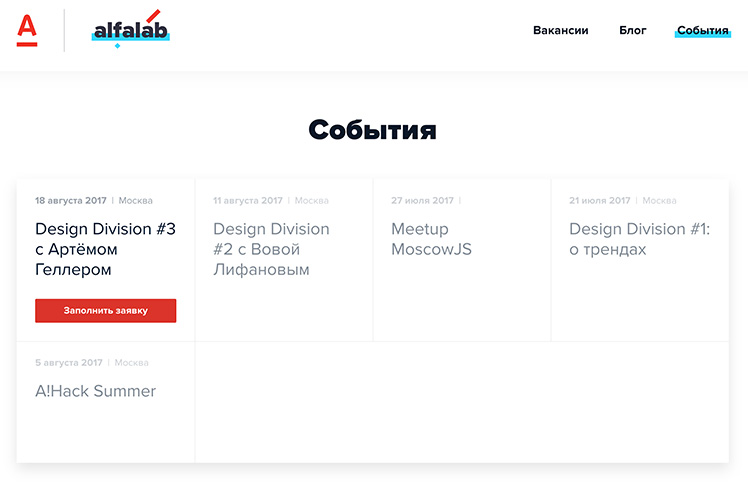Click the red Заполнить заявку button
Image resolution: width=748 pixels, height=488 pixels.
tap(105, 311)
